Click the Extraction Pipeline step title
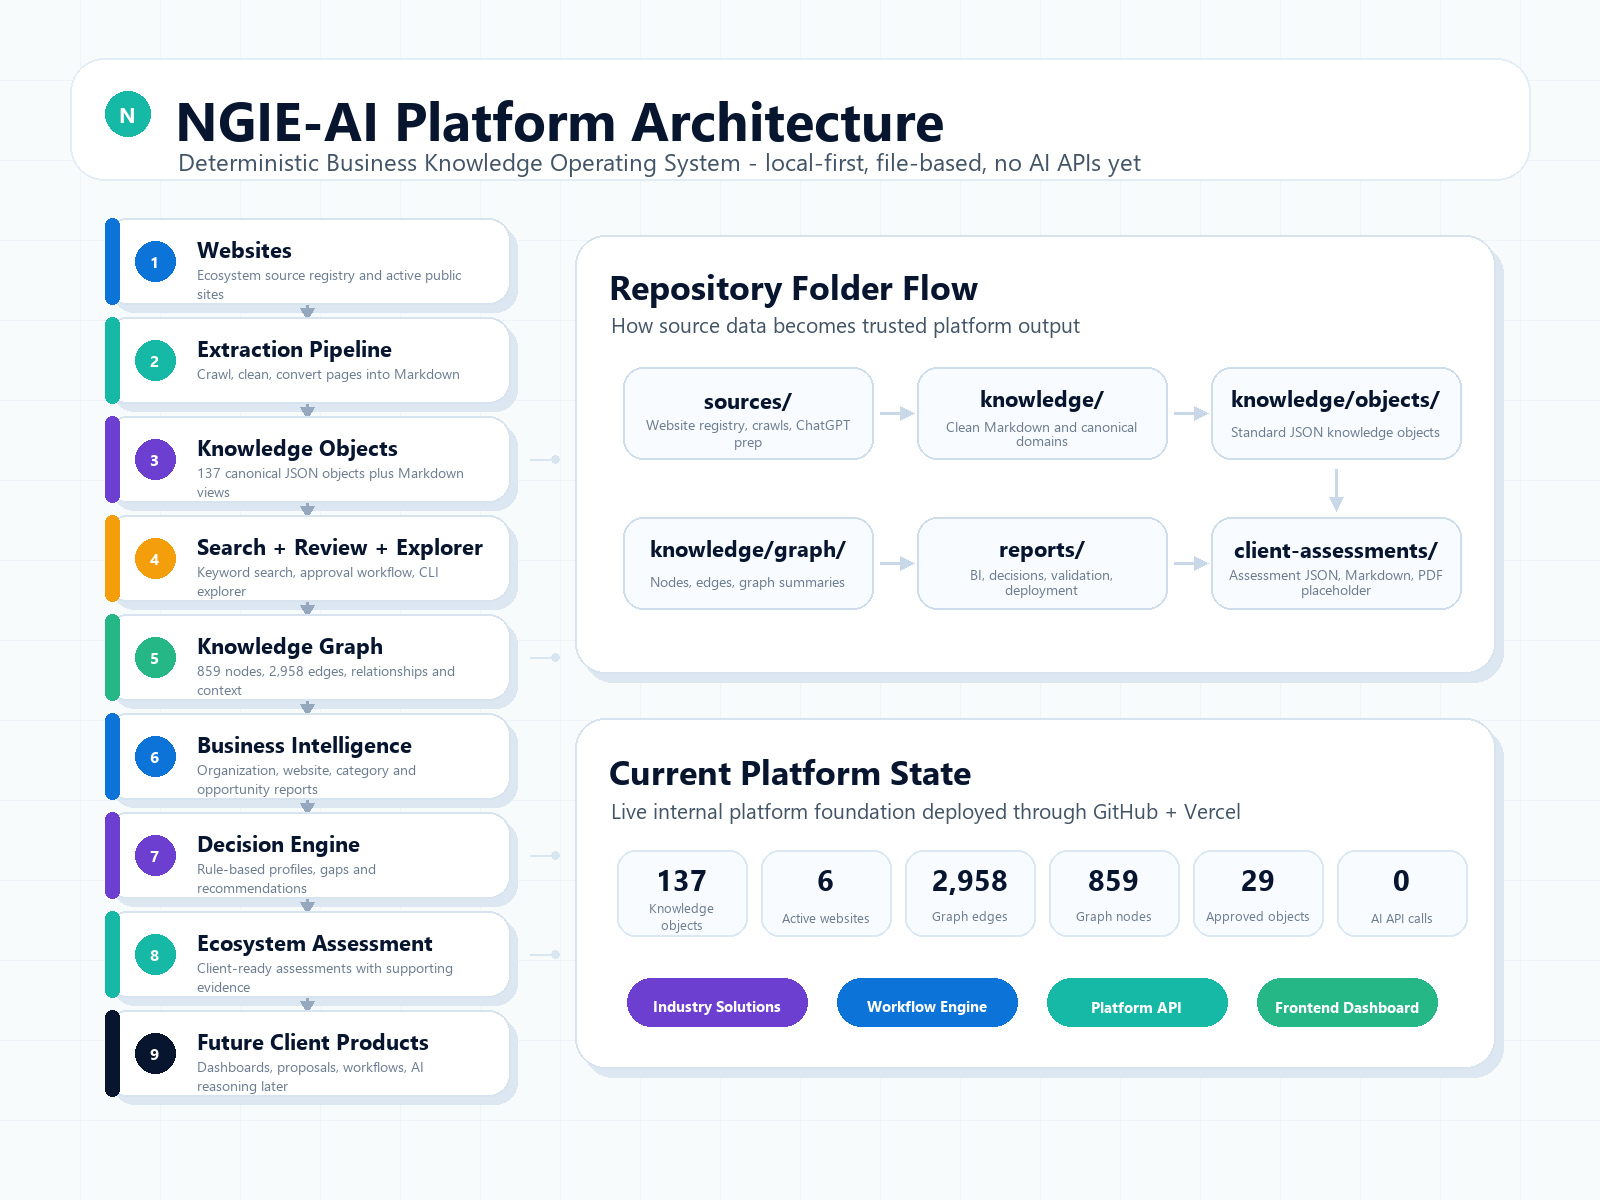The height and width of the screenshot is (1200, 1600). coord(294,350)
